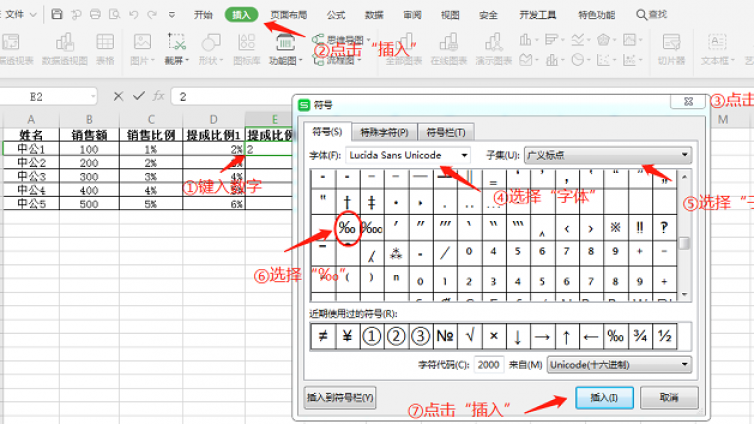Screen dimensions: 754x424
Task: Close the 符号 dialog
Action: click(x=688, y=102)
